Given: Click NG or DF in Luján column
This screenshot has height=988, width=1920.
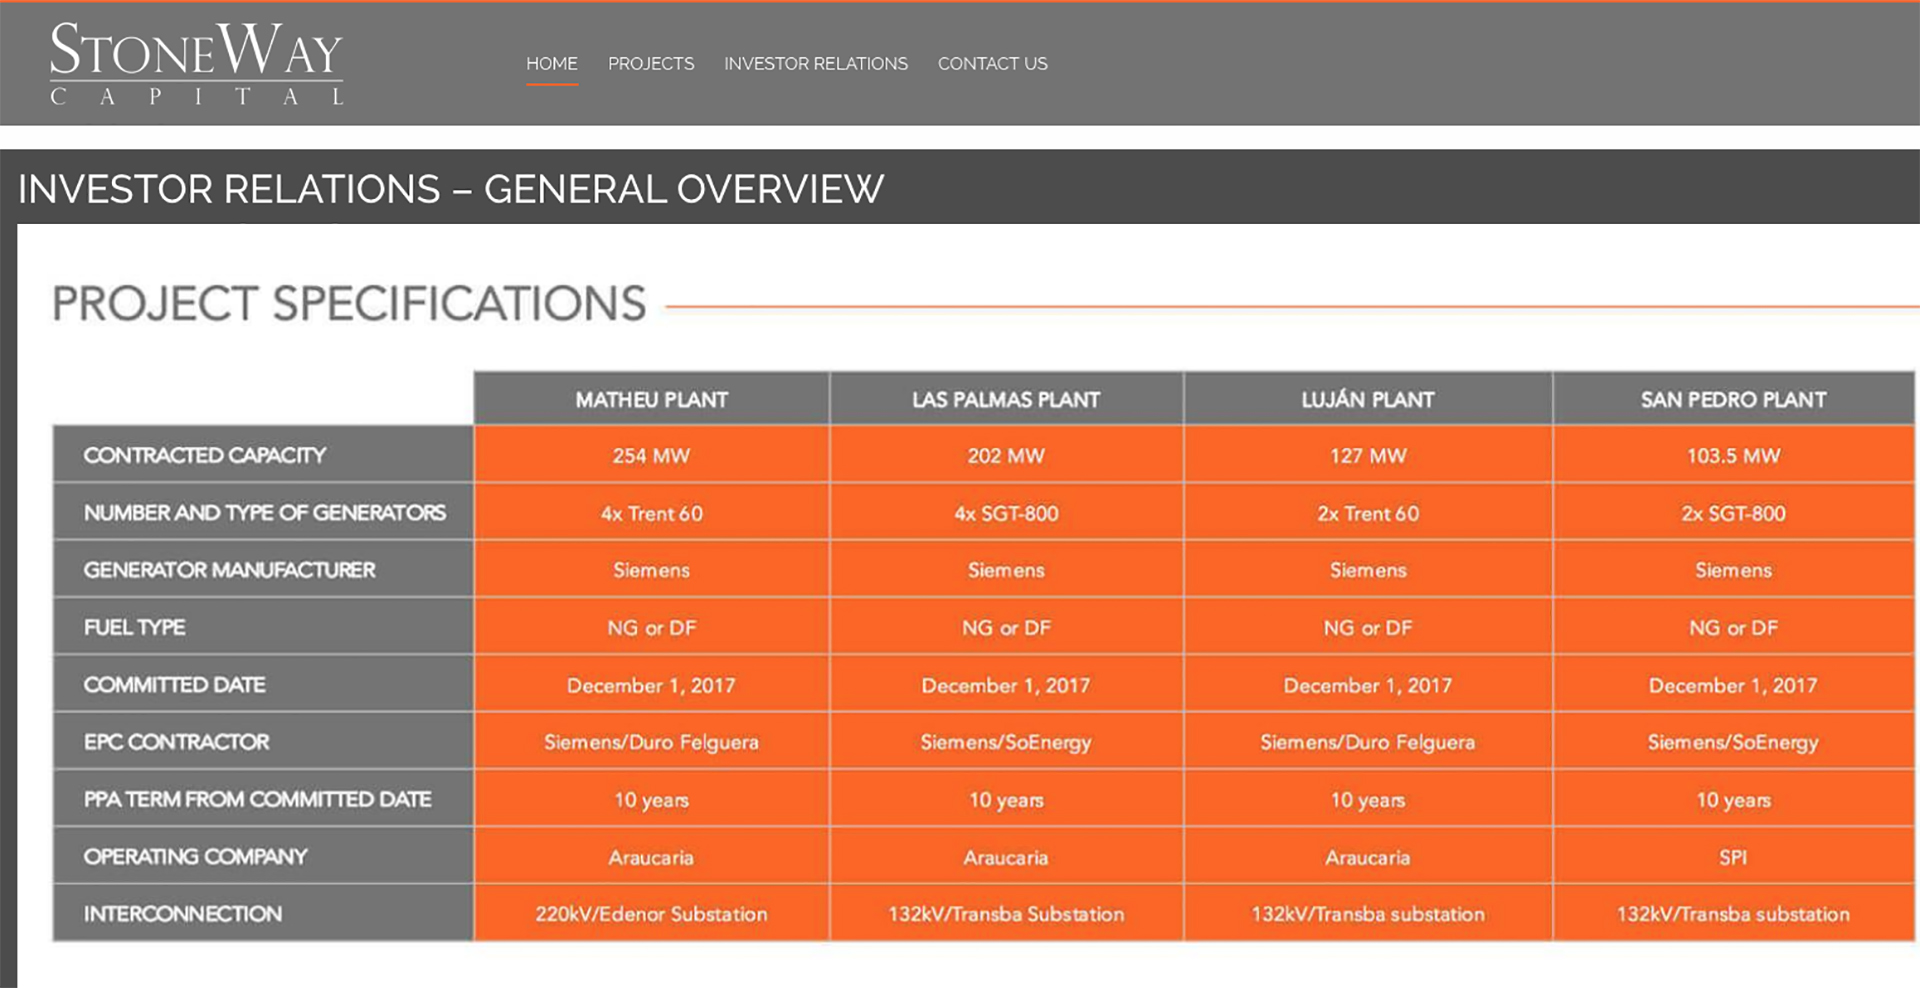Looking at the screenshot, I should pyautogui.click(x=1368, y=627).
